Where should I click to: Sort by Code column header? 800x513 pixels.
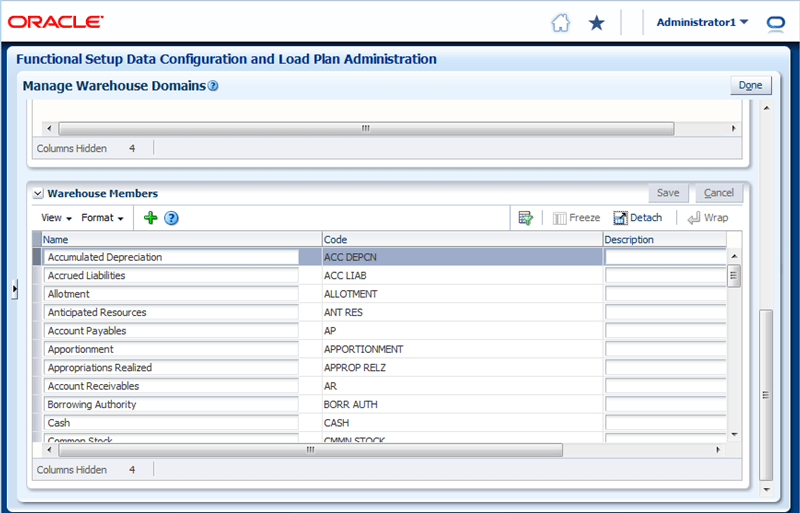[462, 239]
